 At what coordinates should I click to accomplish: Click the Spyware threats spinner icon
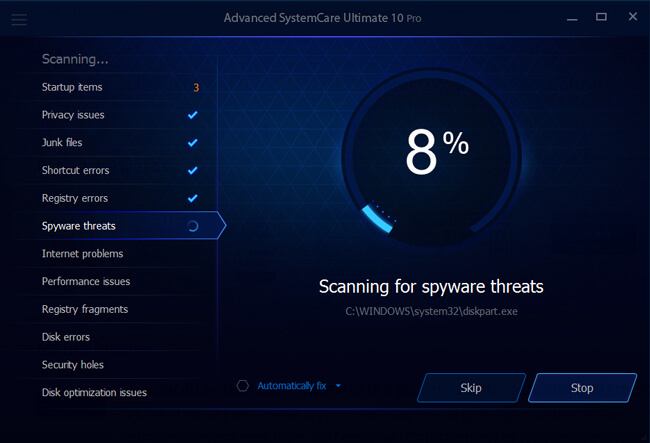[x=193, y=226]
